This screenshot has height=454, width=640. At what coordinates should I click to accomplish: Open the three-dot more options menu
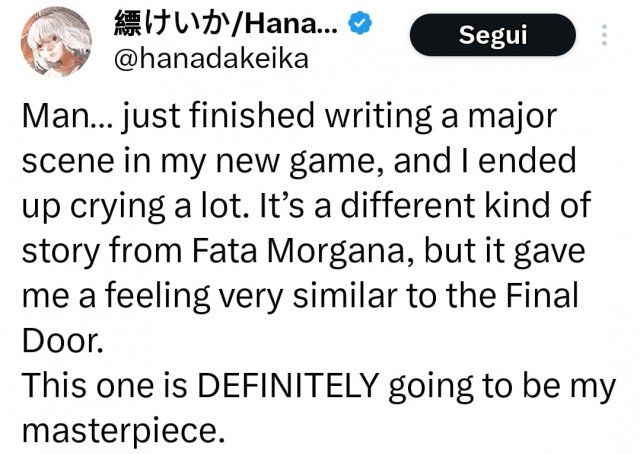click(x=604, y=37)
